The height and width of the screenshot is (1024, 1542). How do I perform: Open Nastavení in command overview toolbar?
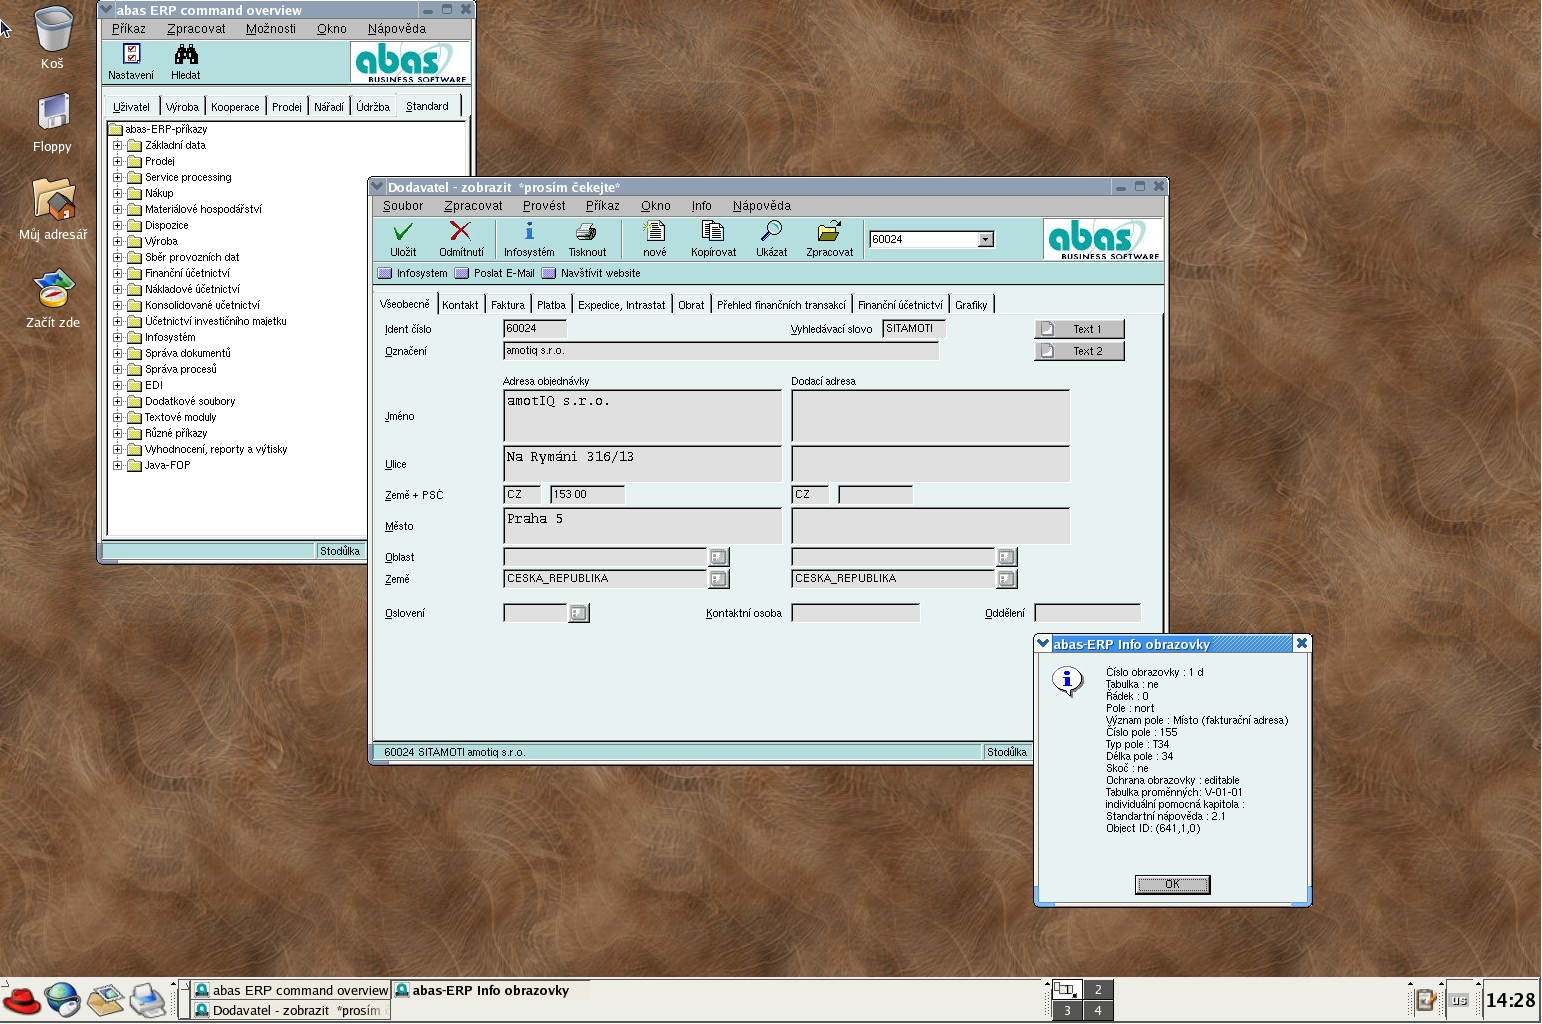pyautogui.click(x=131, y=55)
